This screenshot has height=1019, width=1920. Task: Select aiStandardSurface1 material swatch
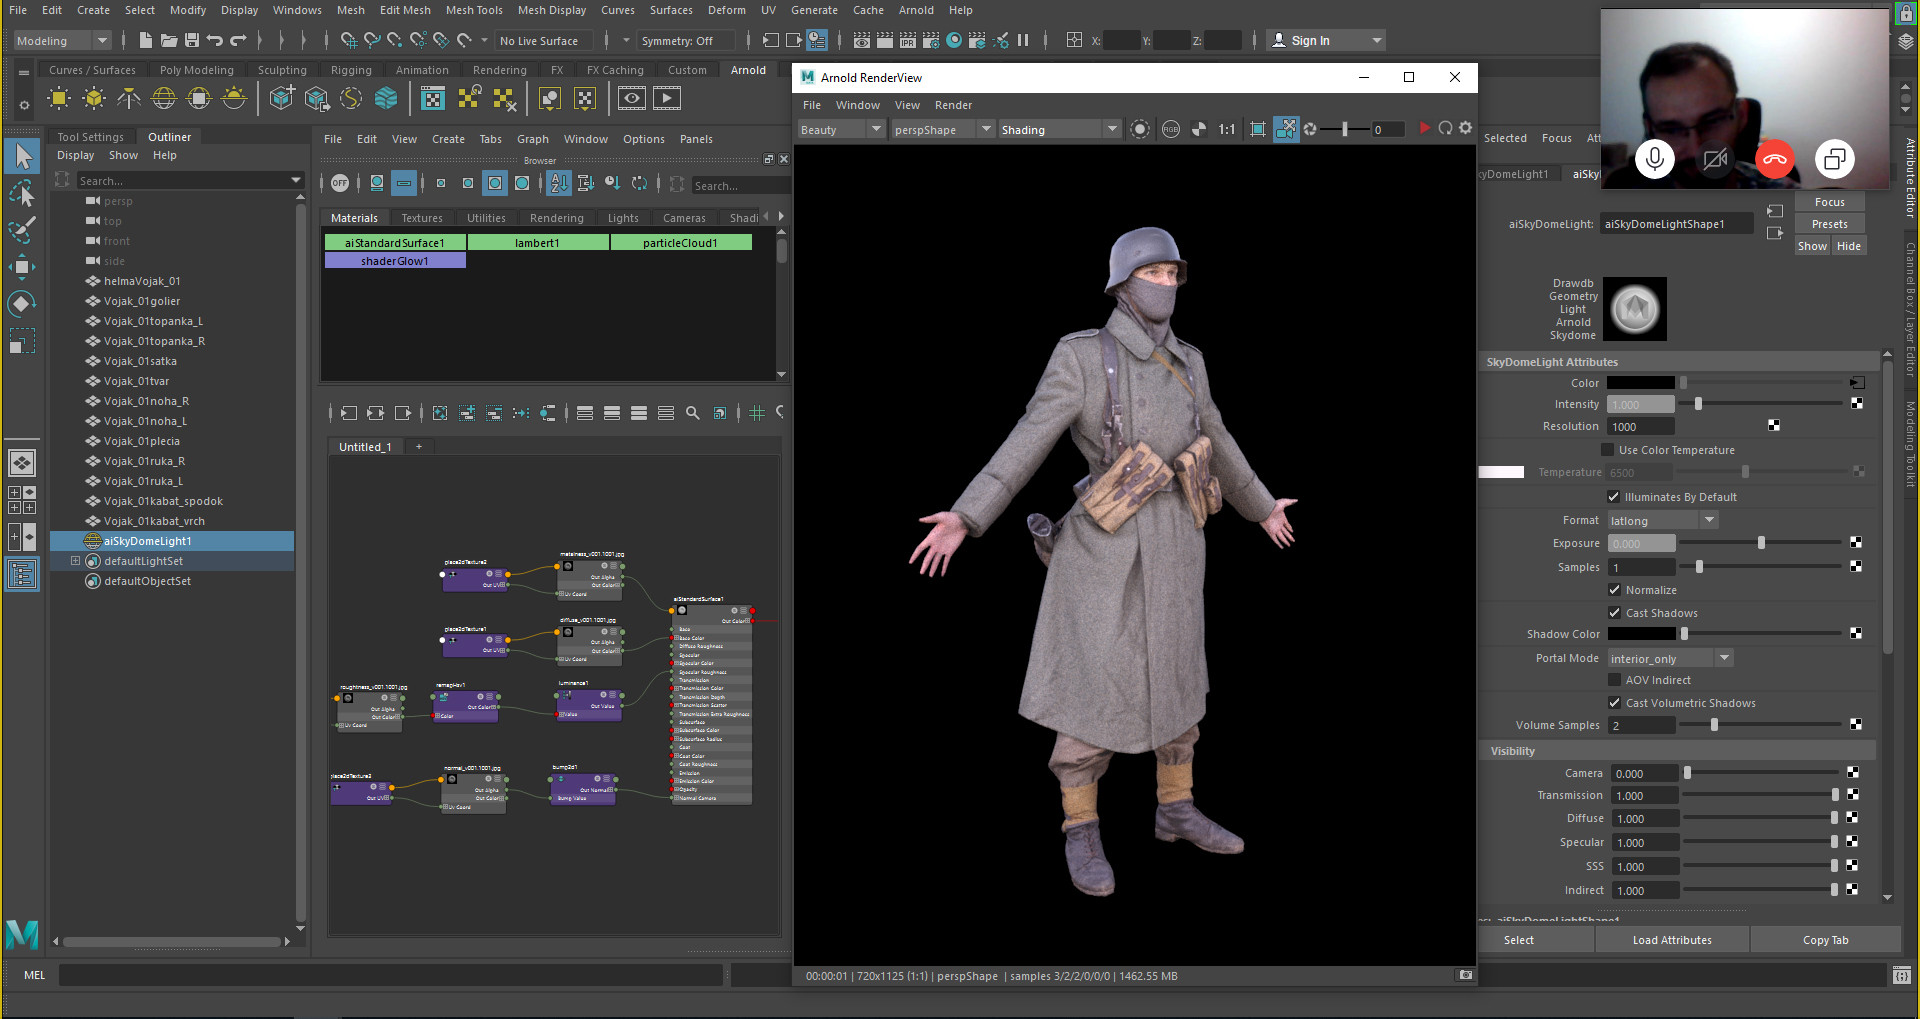coord(394,243)
